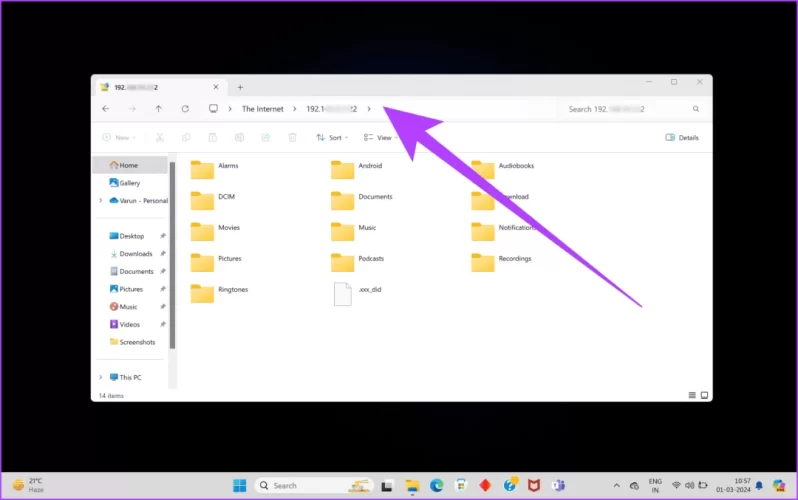Click the Up directory arrow

coord(158,109)
